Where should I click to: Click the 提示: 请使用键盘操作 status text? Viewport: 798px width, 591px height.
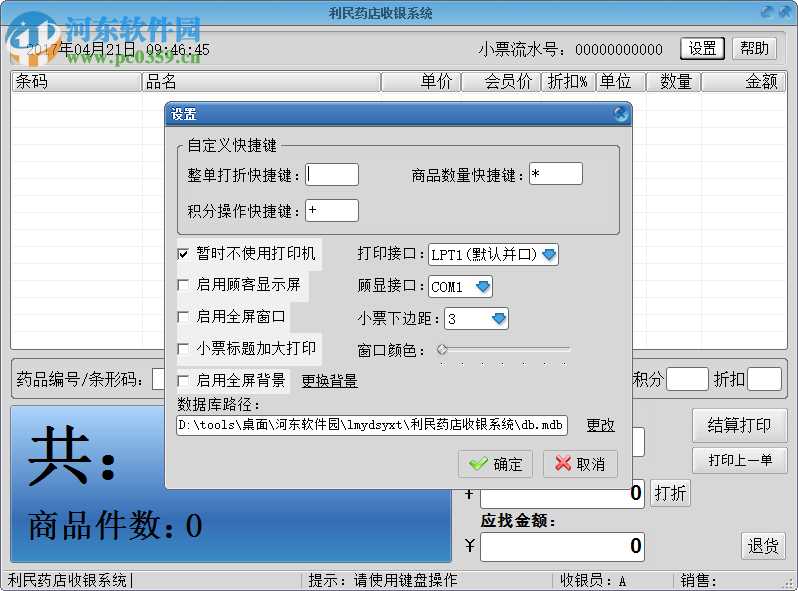[383, 580]
